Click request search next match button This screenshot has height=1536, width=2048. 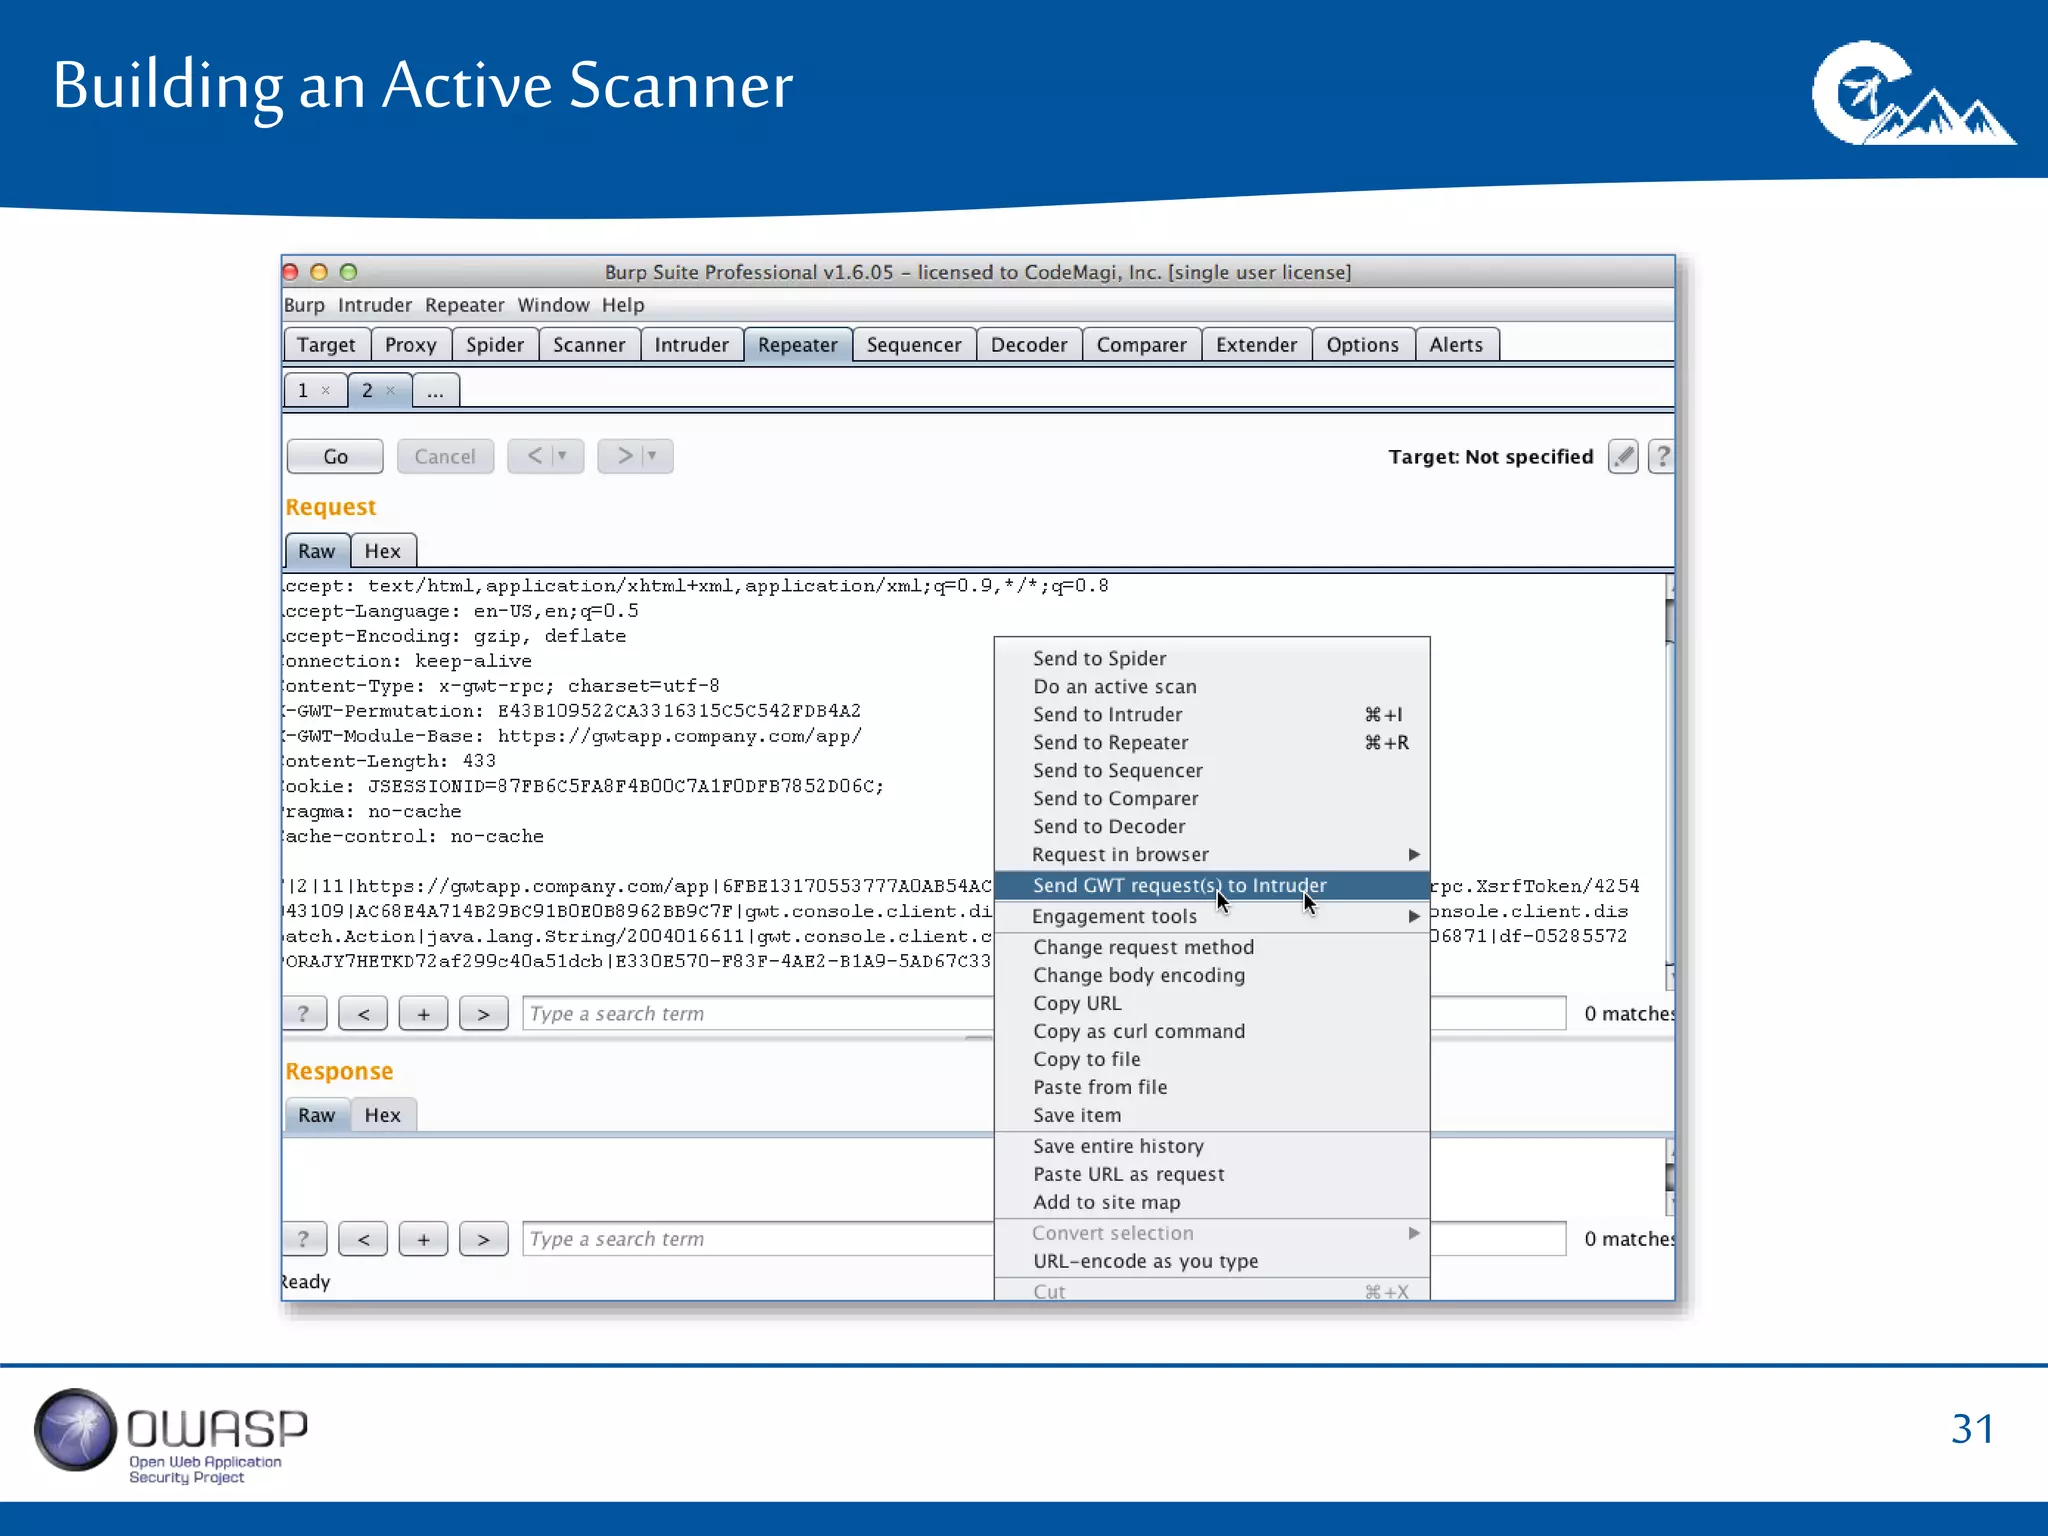(x=484, y=1014)
